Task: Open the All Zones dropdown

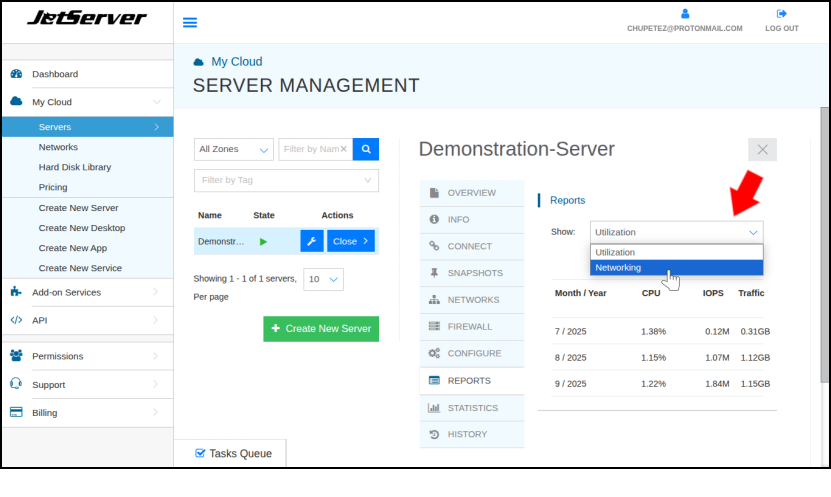Action: pyautogui.click(x=234, y=149)
